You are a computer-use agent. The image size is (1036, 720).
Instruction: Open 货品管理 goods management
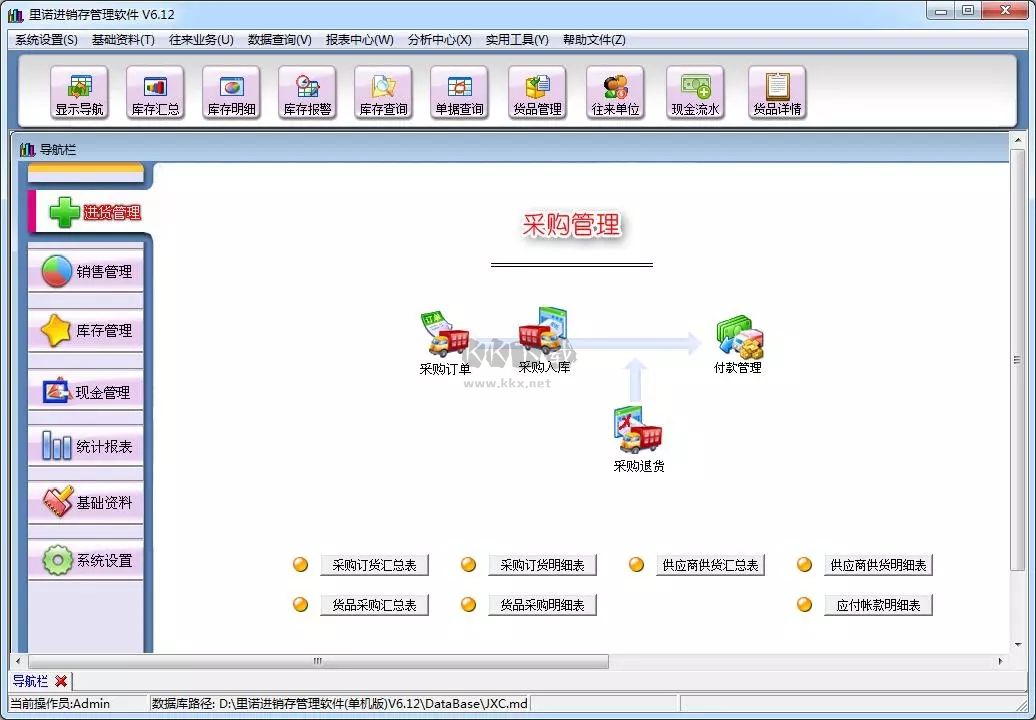tap(537, 92)
